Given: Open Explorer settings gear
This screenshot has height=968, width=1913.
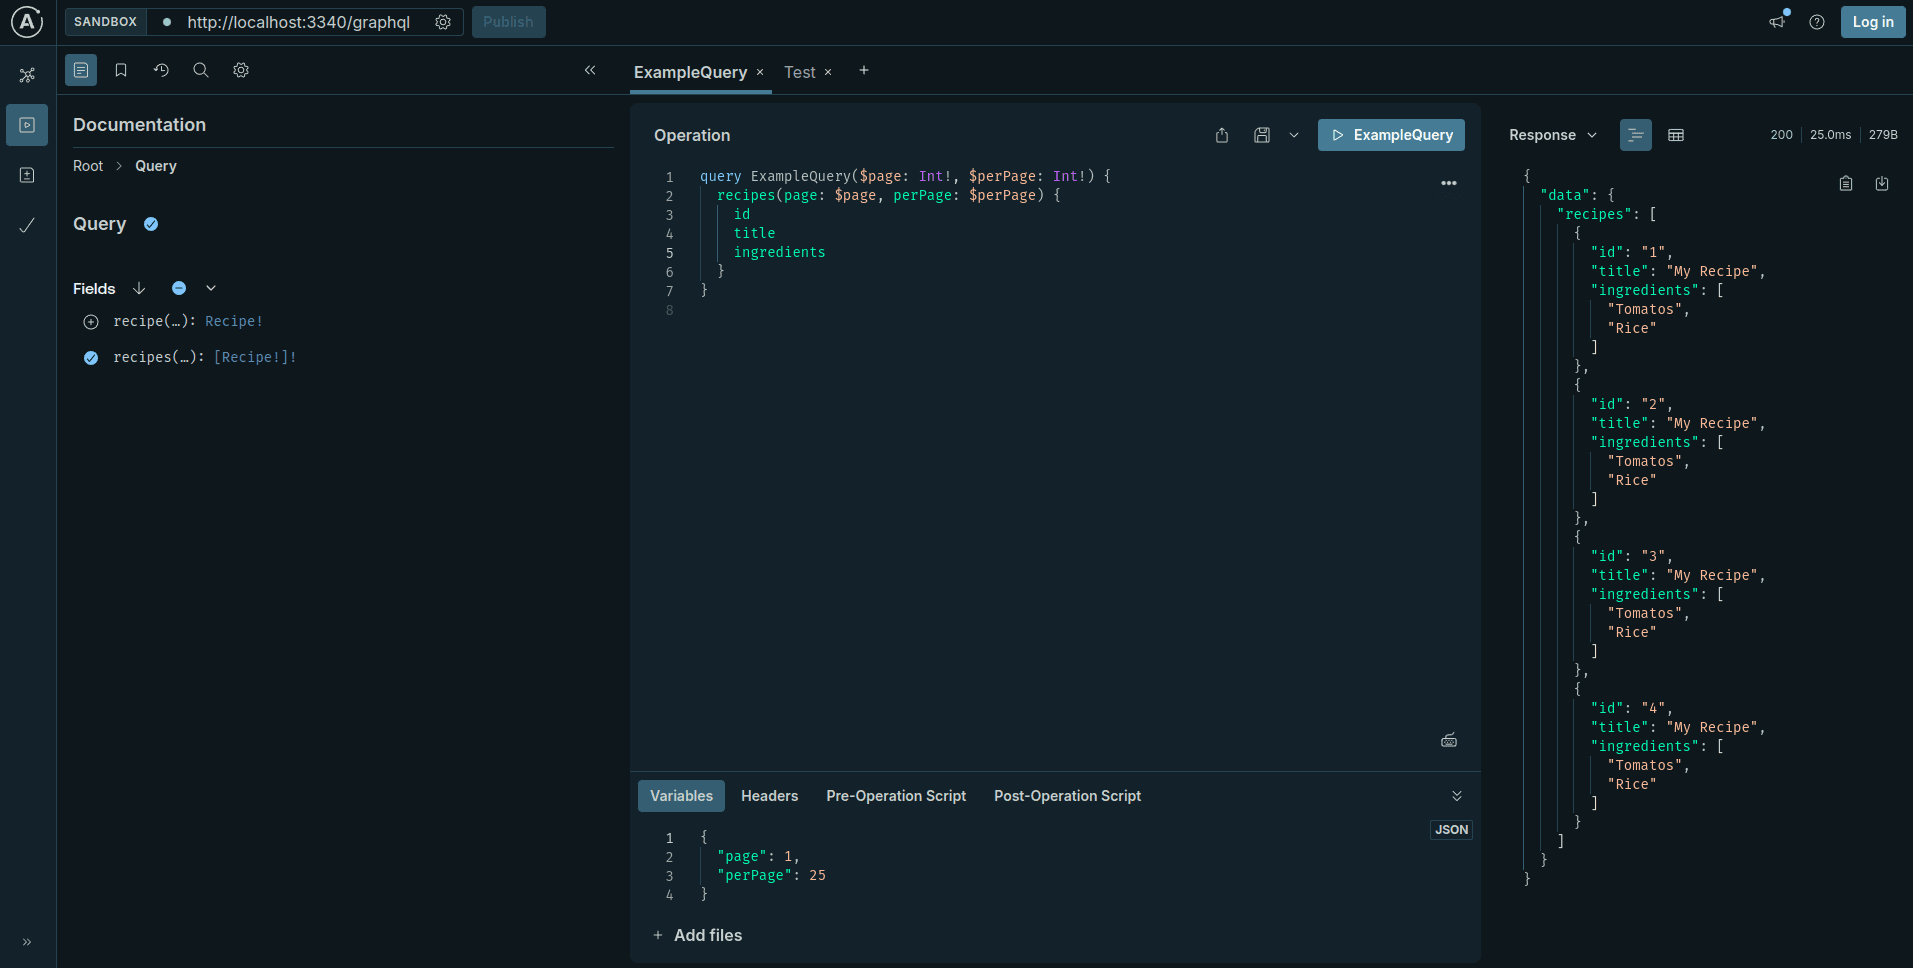Looking at the screenshot, I should tap(240, 70).
